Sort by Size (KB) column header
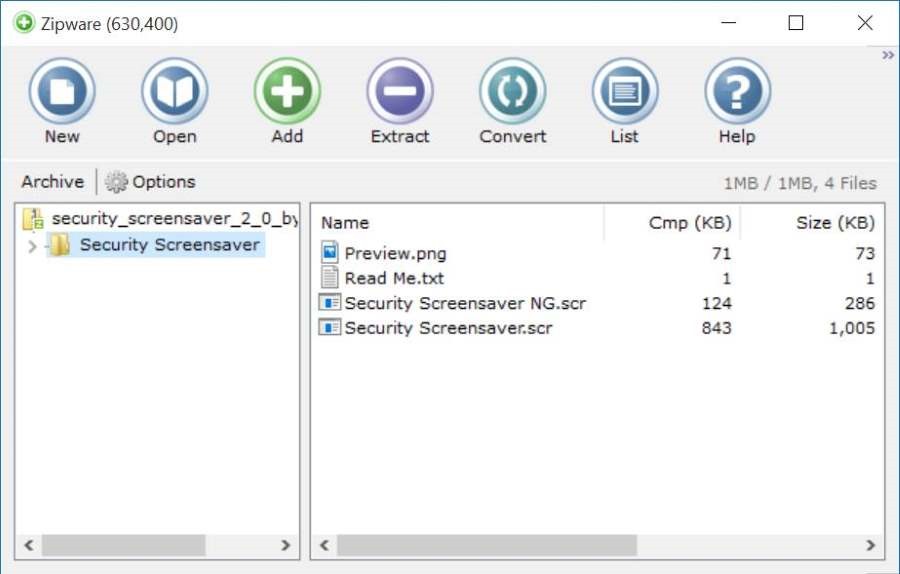 [834, 223]
